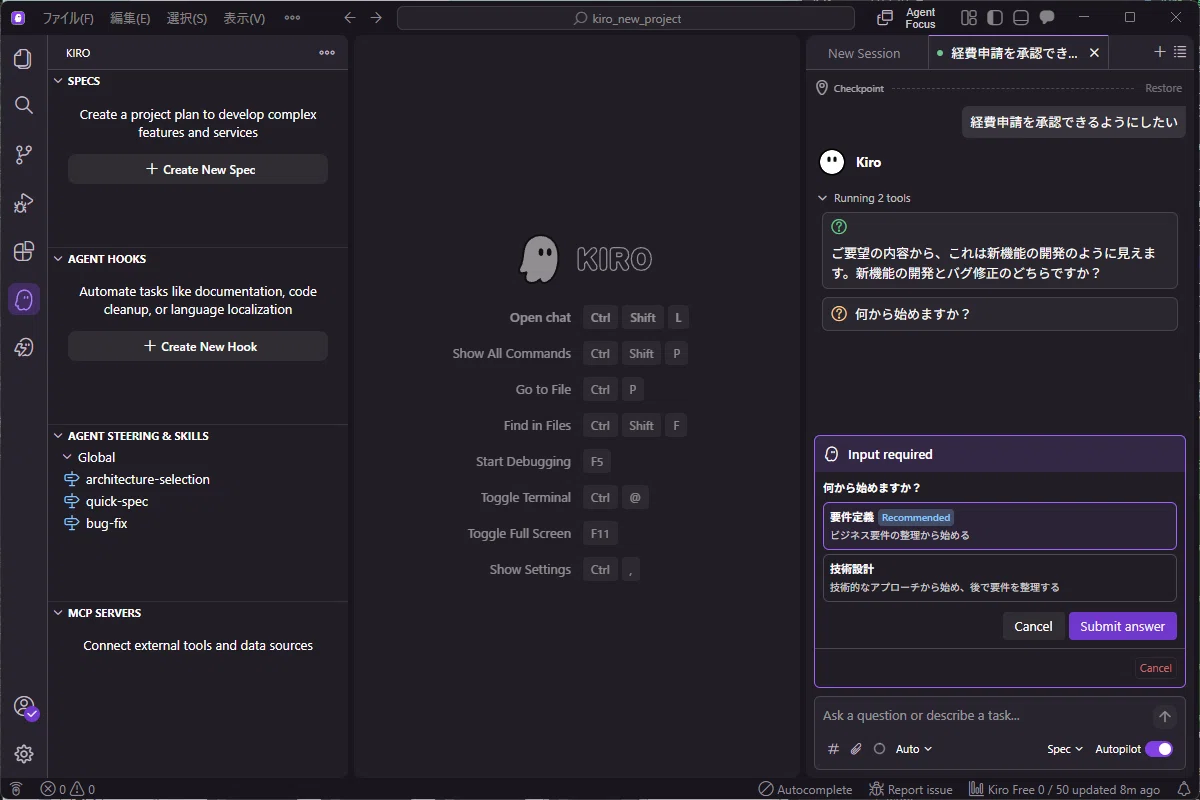Open the 表示(V) menu
This screenshot has height=800, width=1200.
tap(244, 18)
